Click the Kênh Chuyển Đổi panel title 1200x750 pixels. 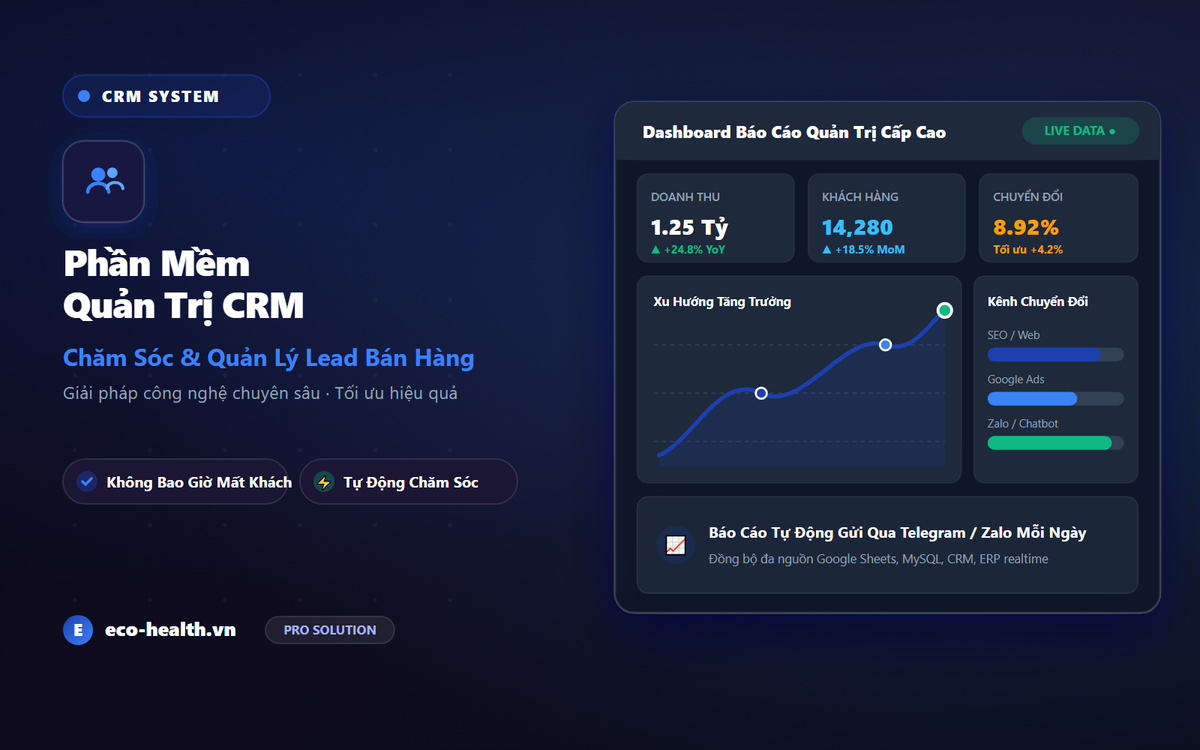(1038, 301)
